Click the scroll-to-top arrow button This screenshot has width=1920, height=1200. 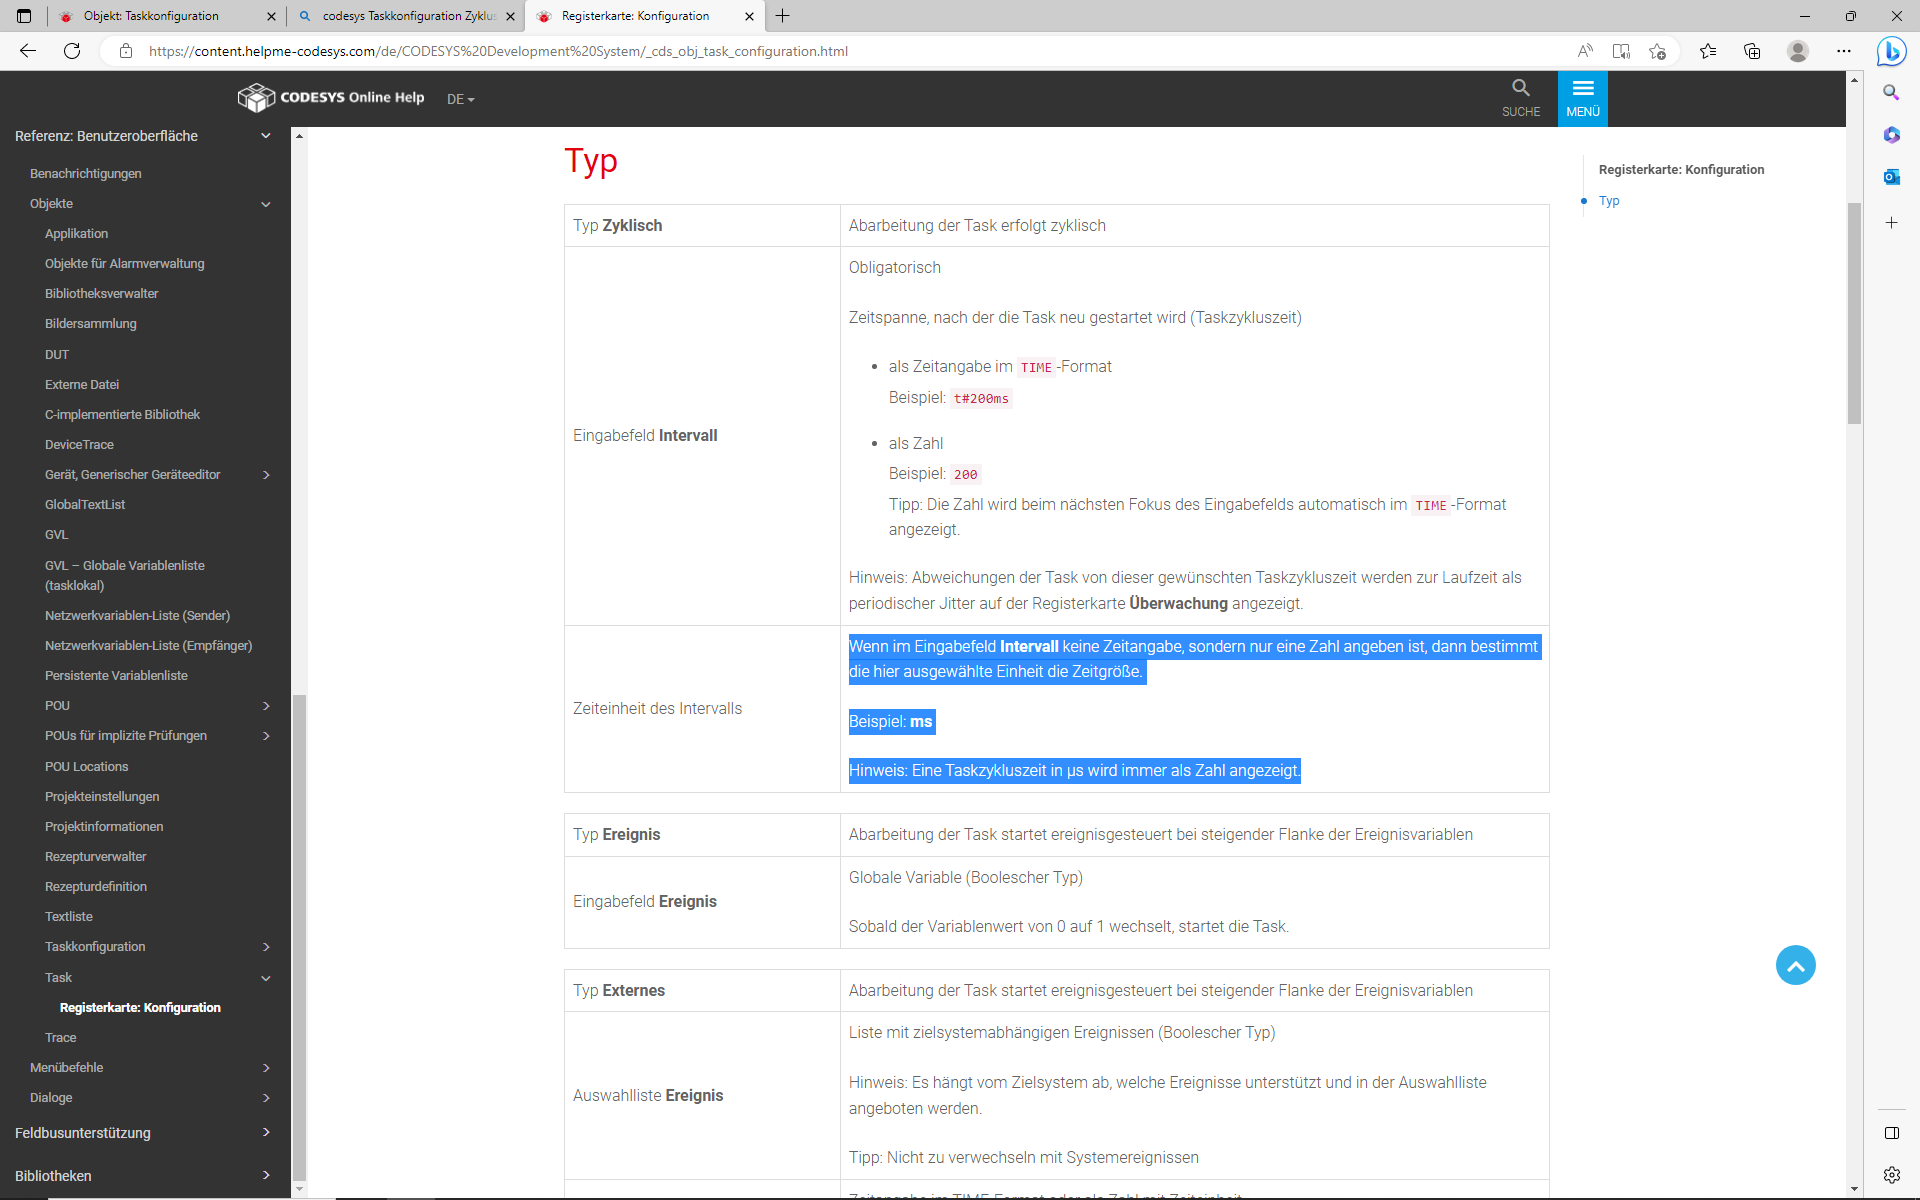point(1795,965)
